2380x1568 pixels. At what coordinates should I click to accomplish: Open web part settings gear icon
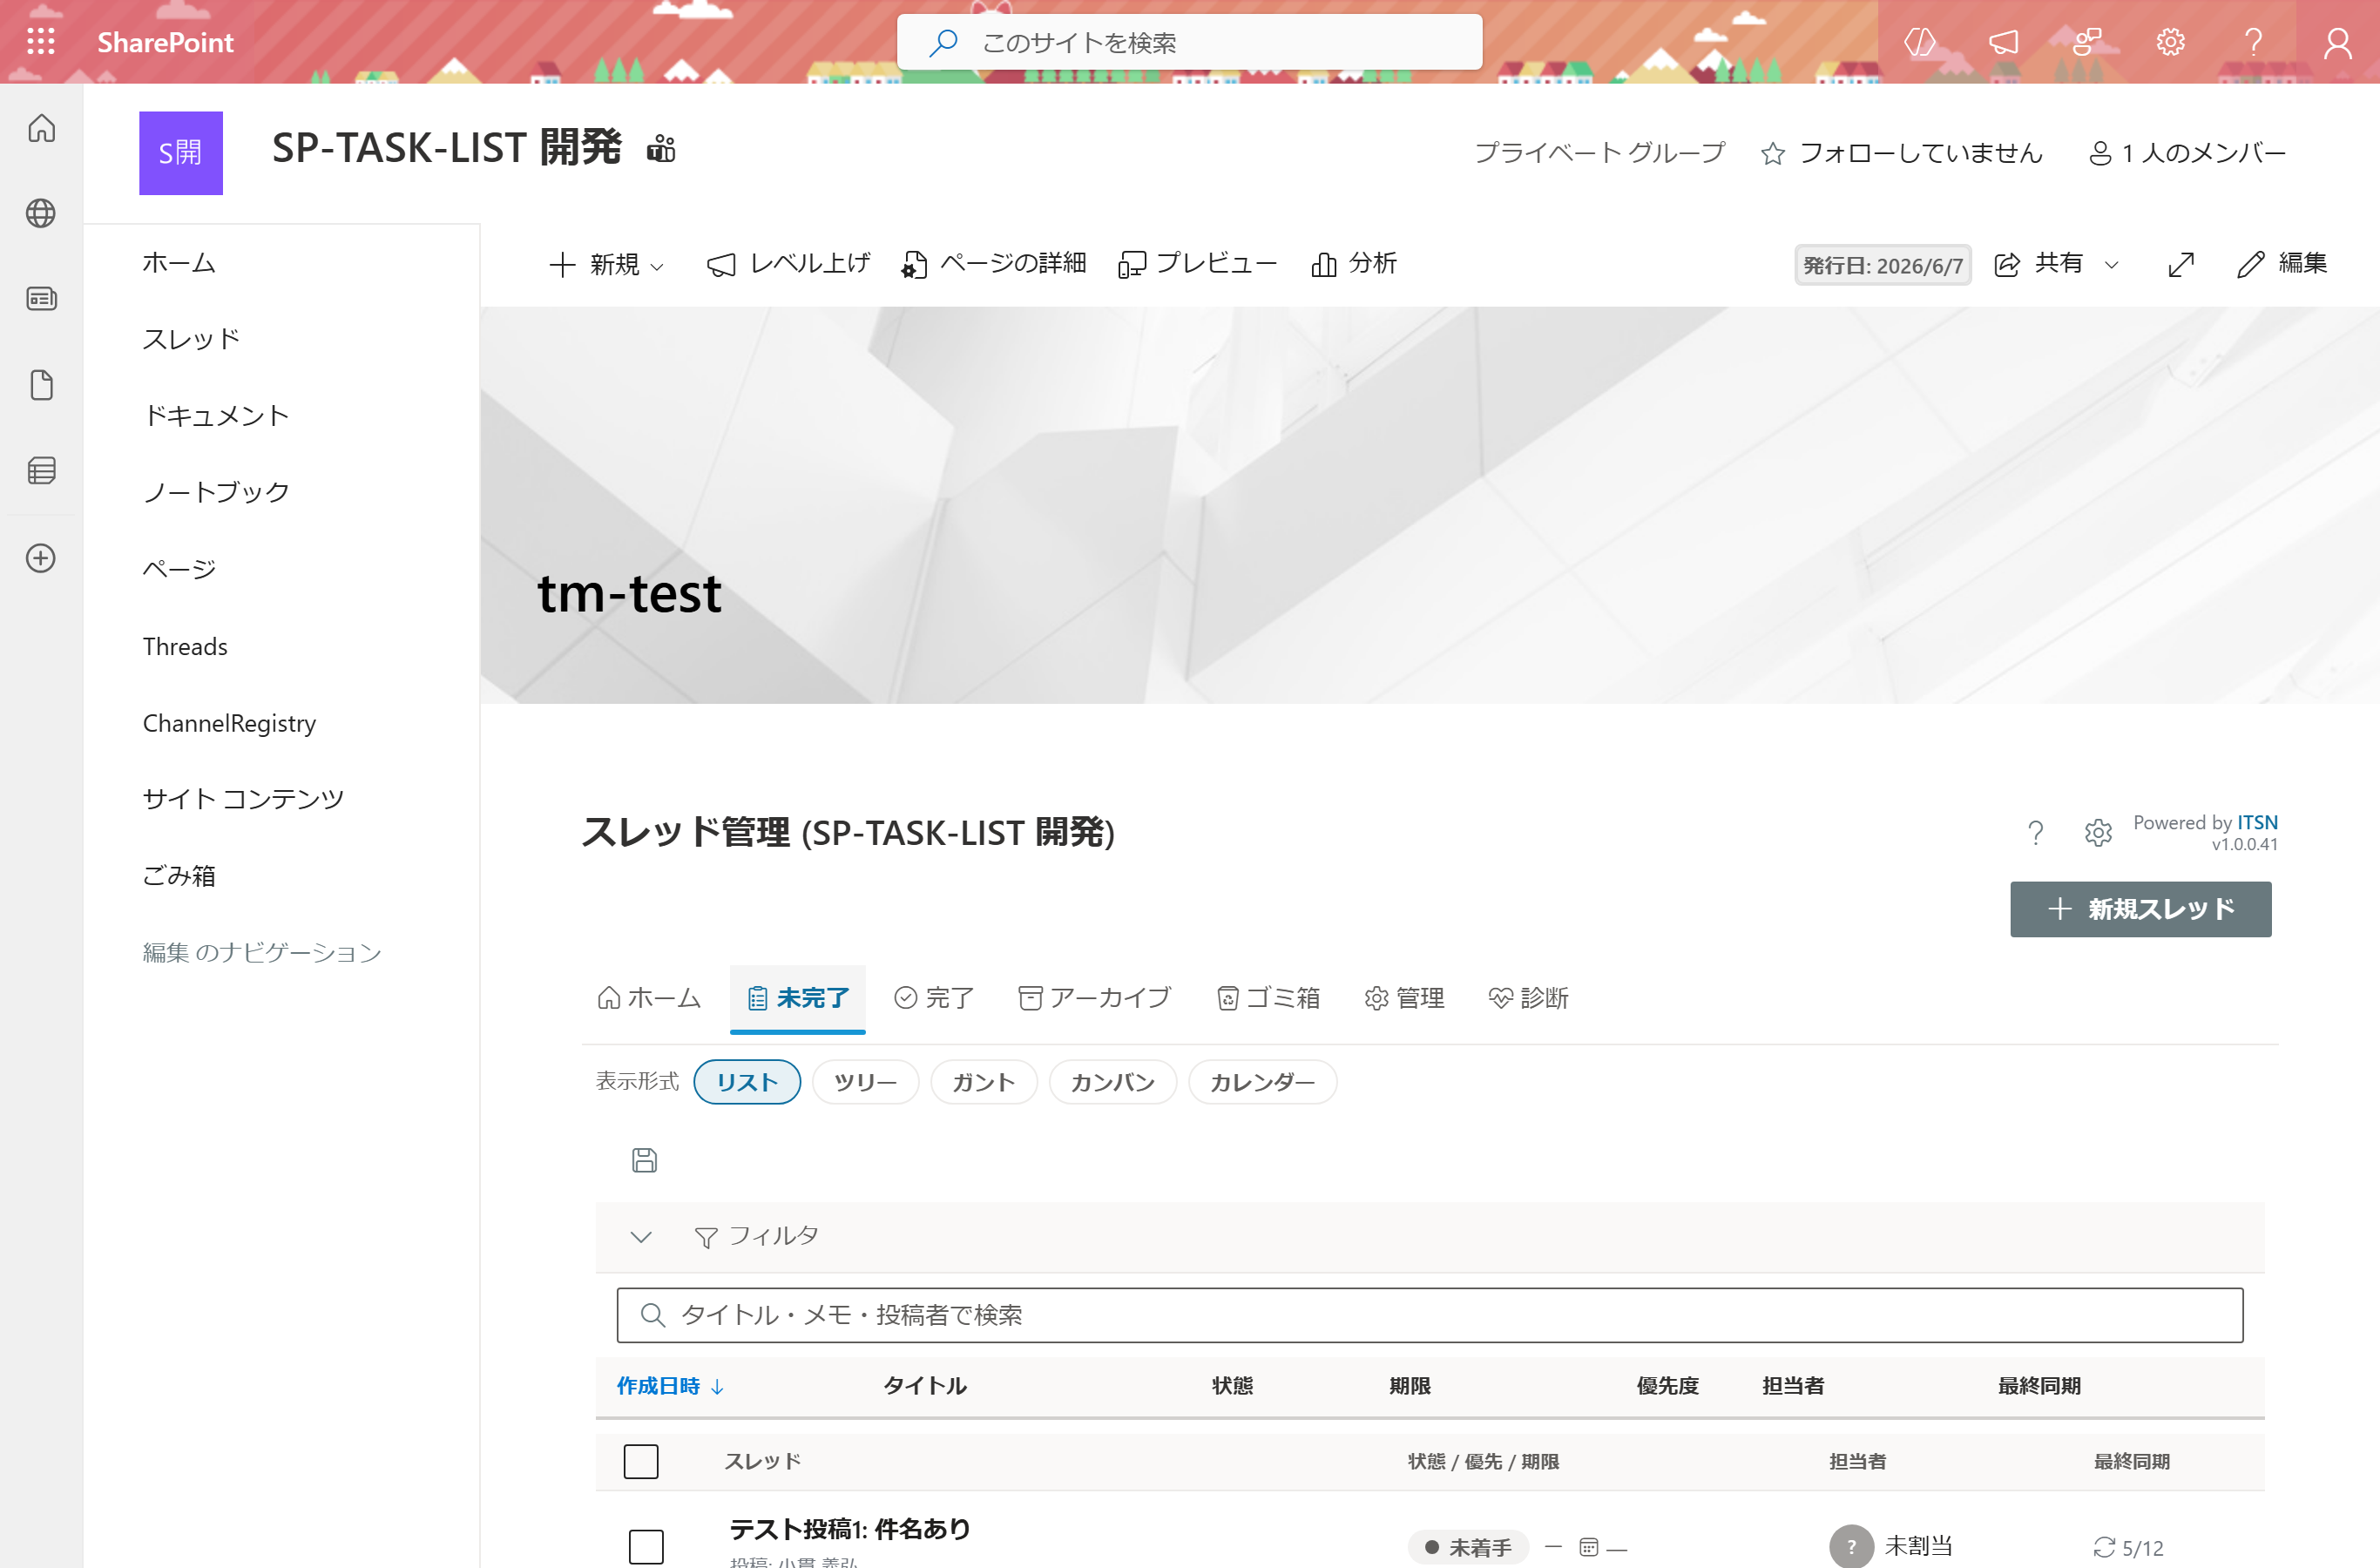2098,832
